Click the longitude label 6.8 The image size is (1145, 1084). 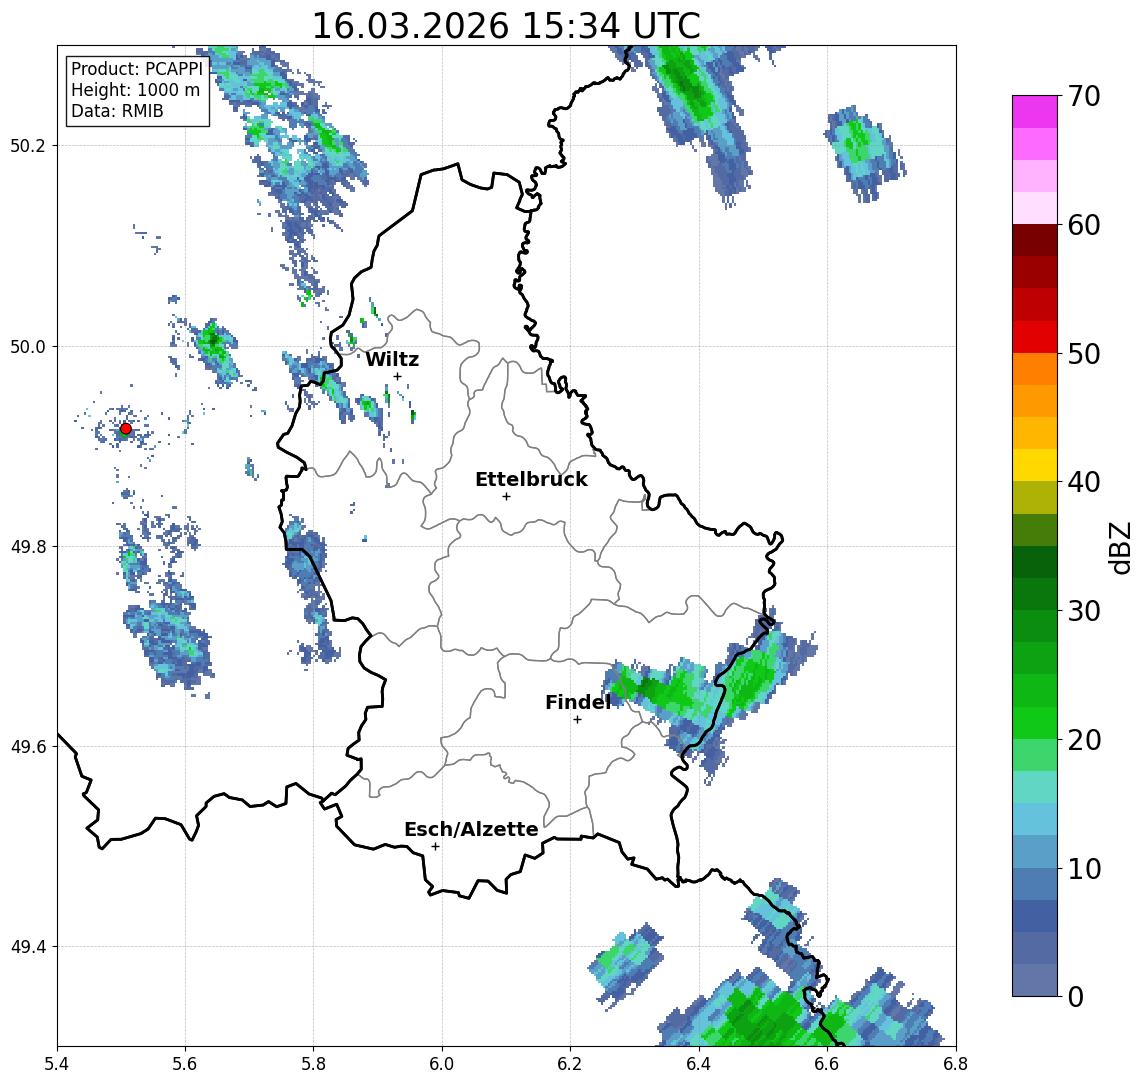(x=956, y=1064)
